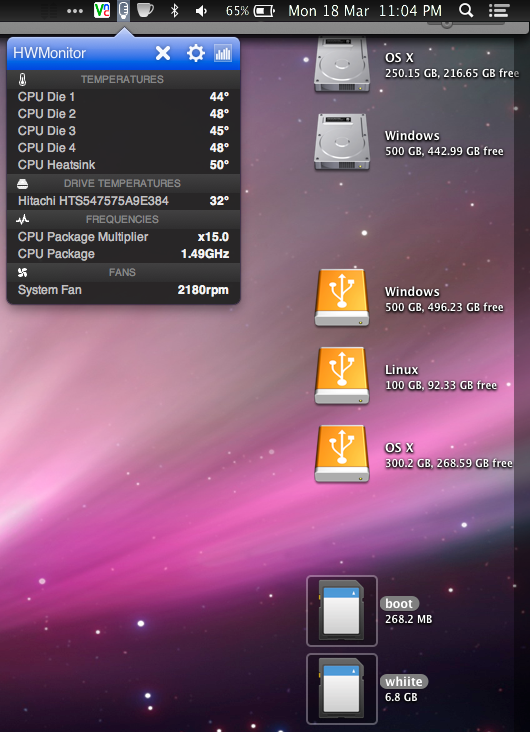Select the OS X internal drive 250.15 GB icon

tap(342, 64)
